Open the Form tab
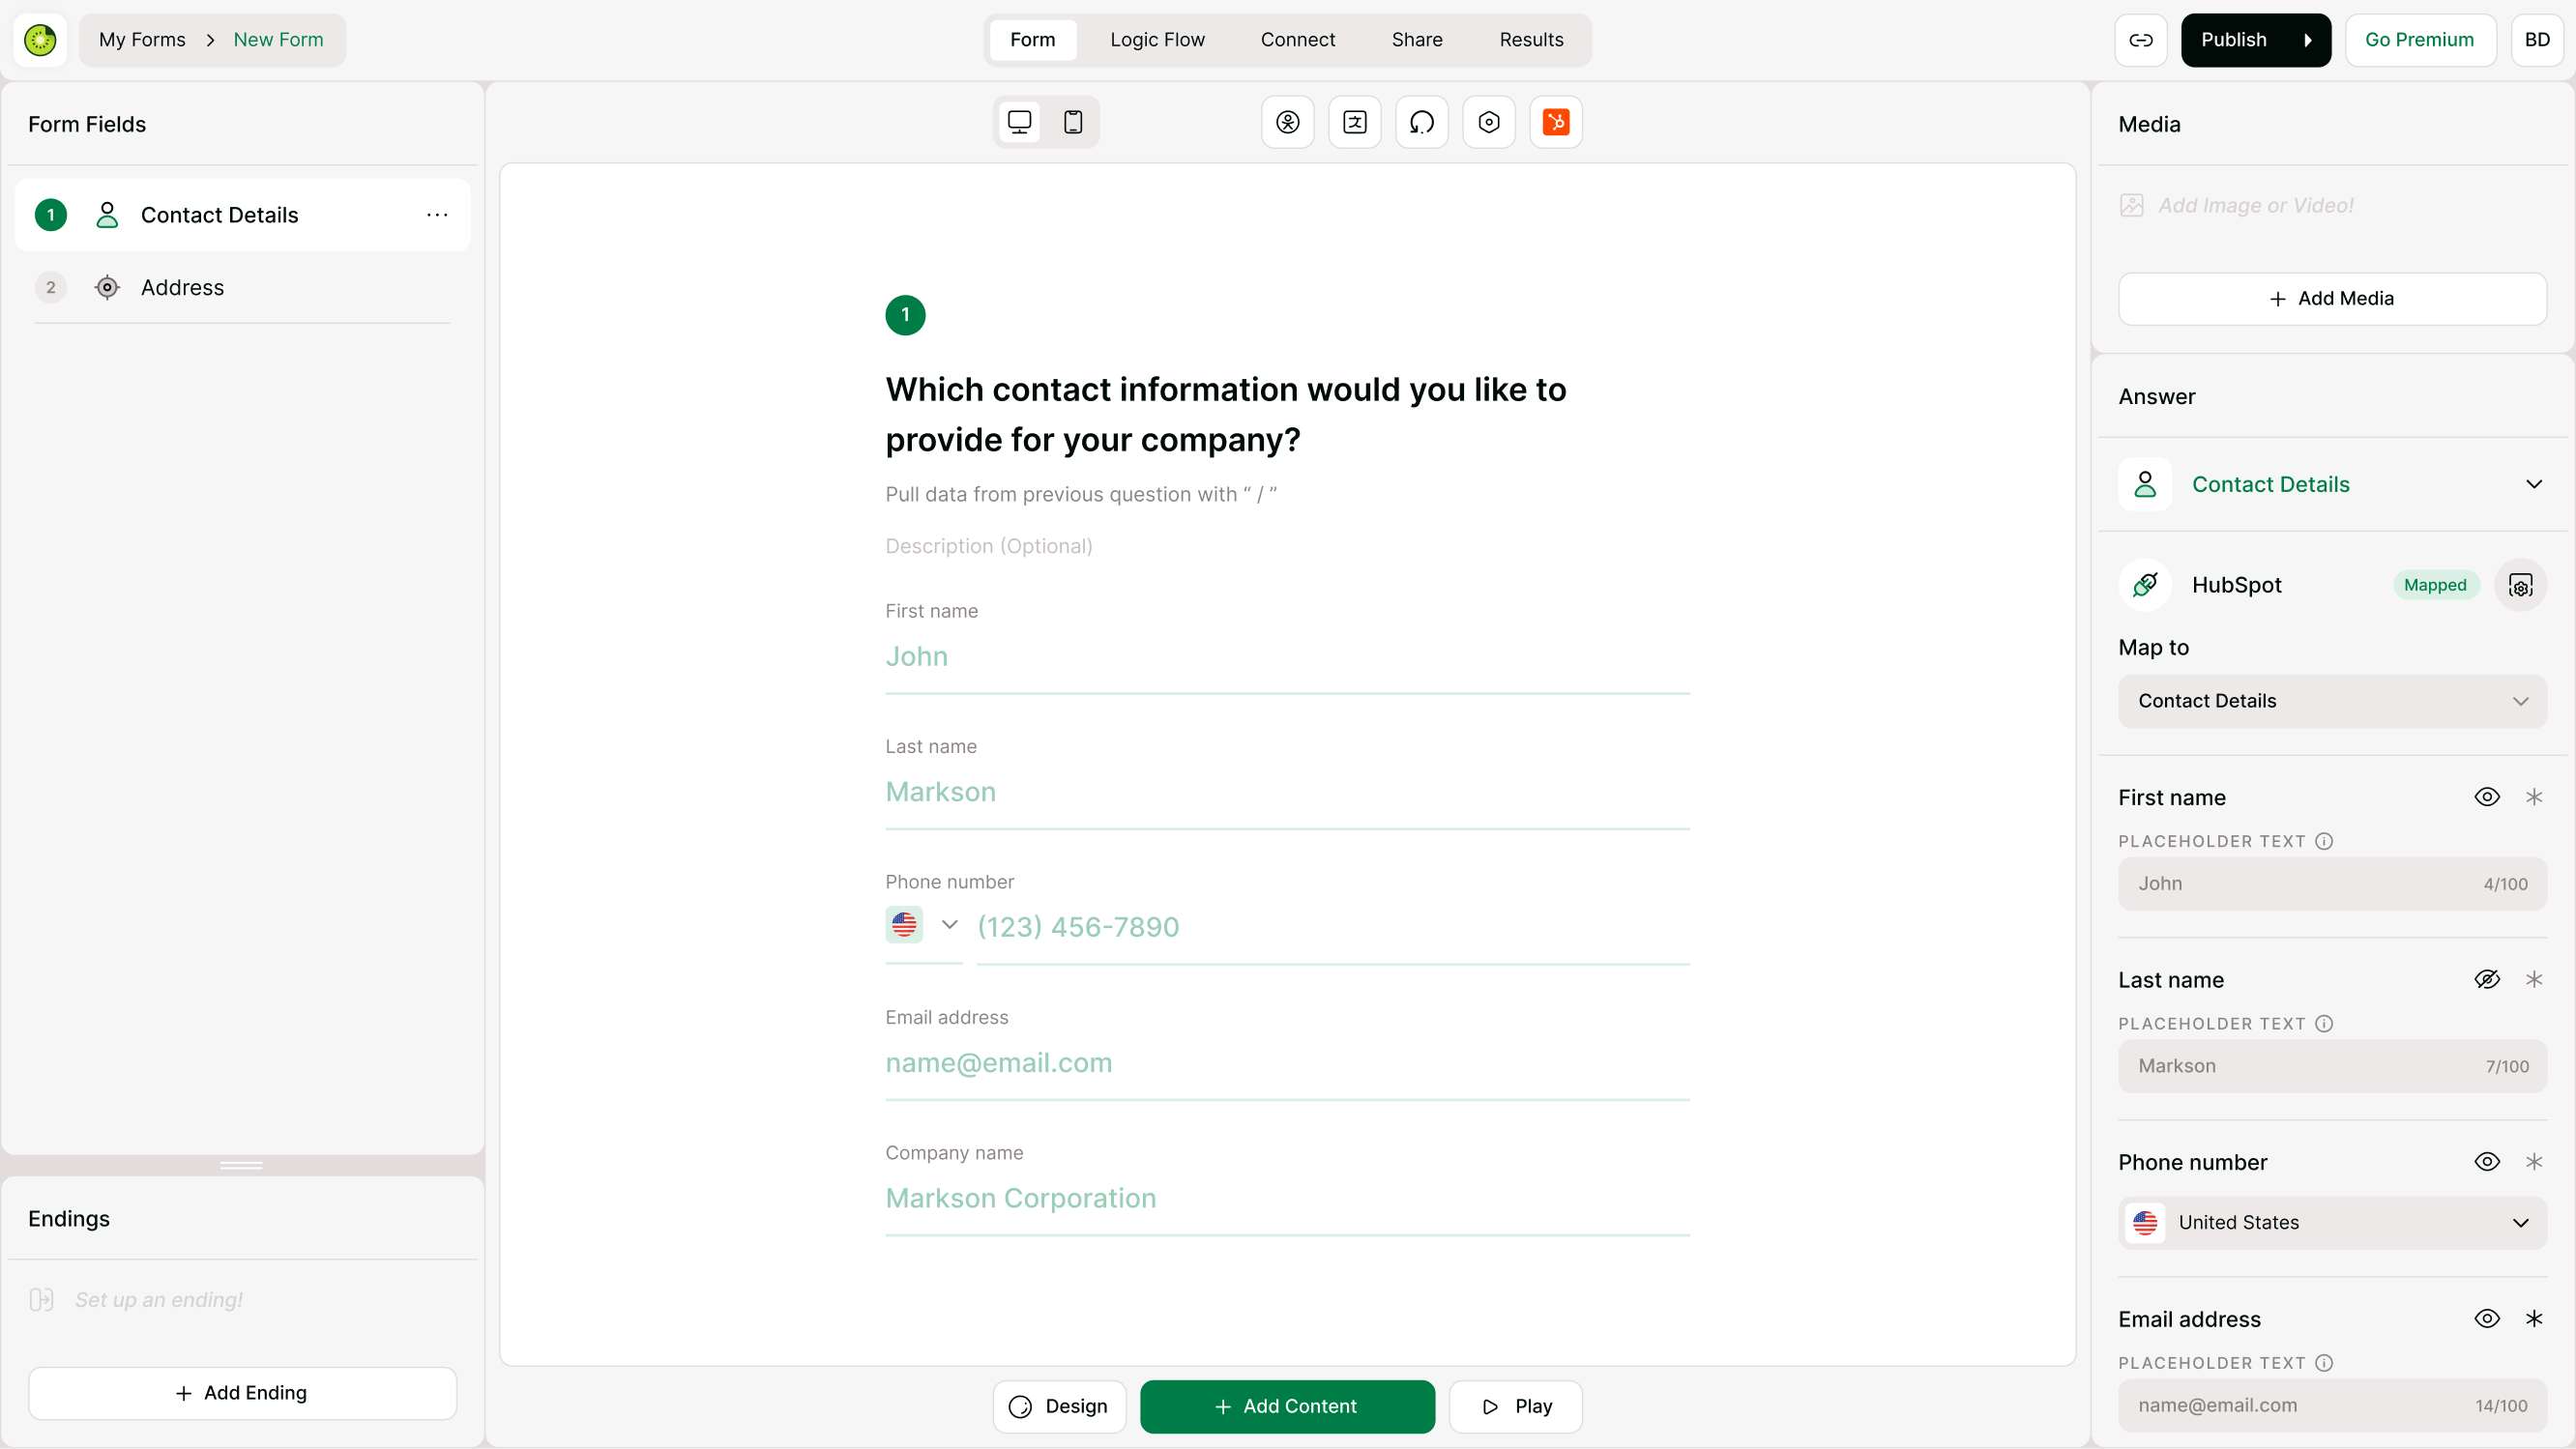 coord(1032,40)
